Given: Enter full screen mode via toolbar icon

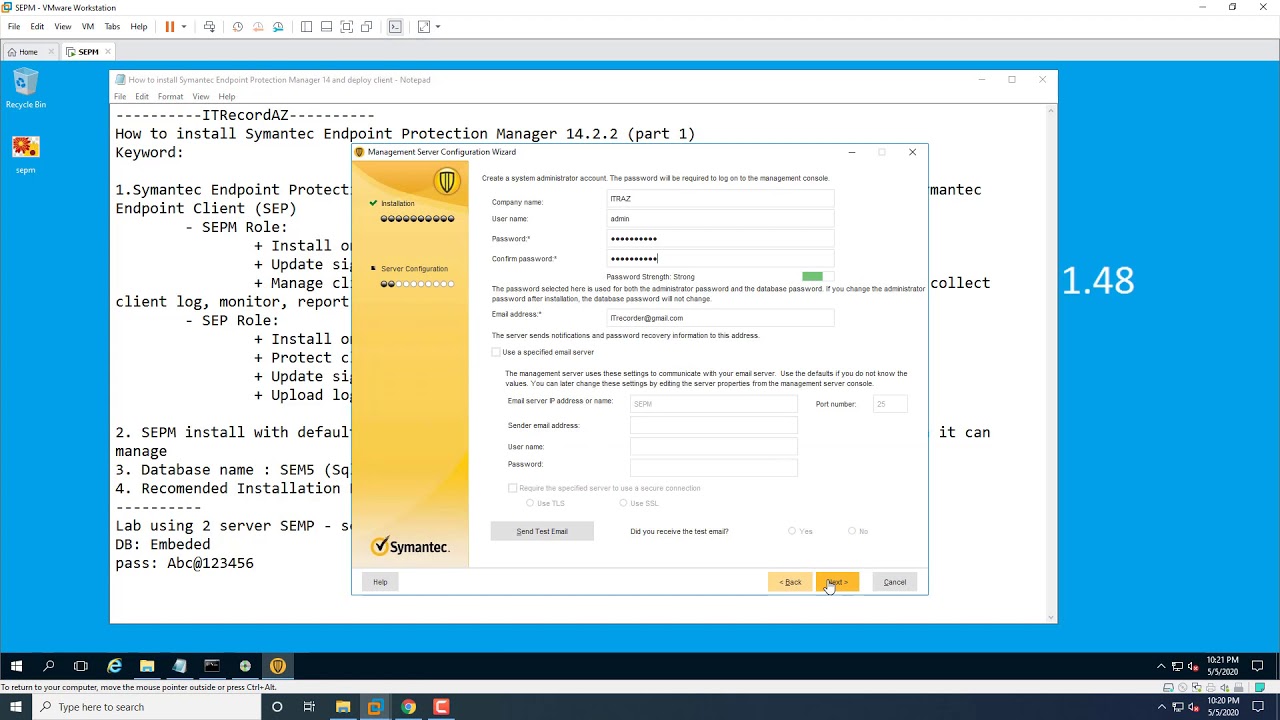Looking at the screenshot, I should (346, 27).
